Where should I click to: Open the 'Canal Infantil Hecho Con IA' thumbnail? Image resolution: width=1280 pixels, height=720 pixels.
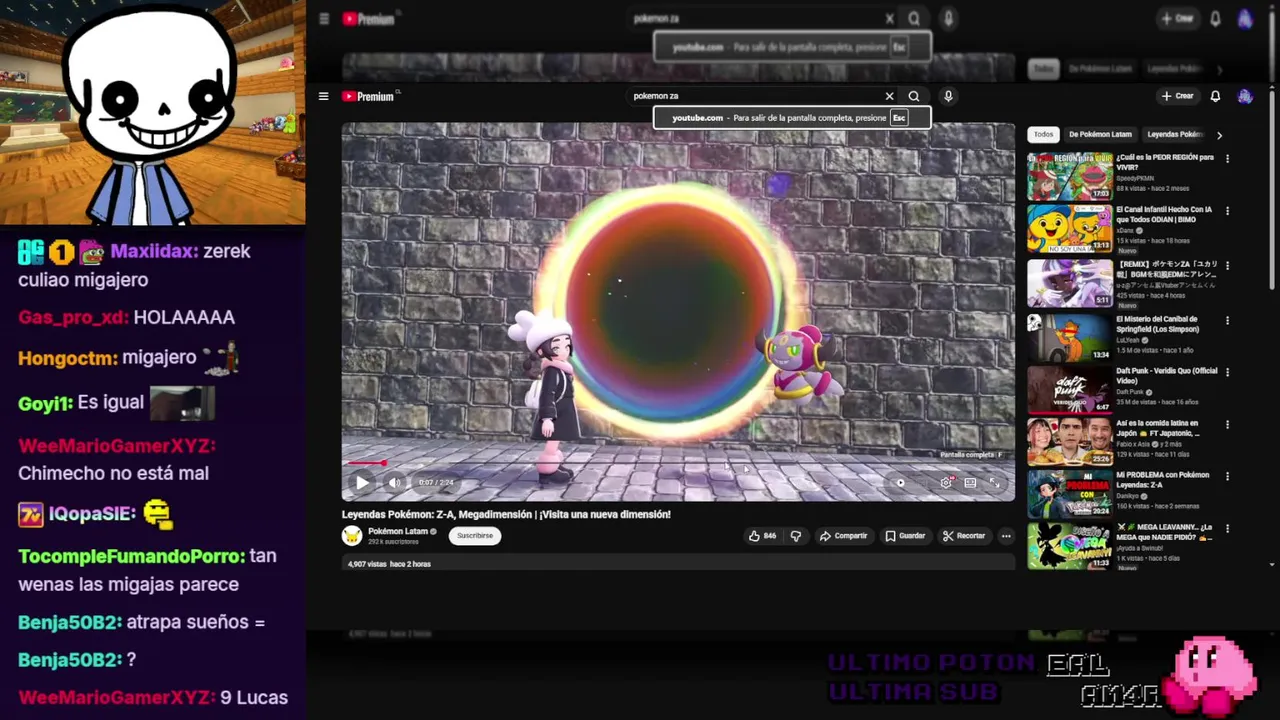pos(1070,228)
